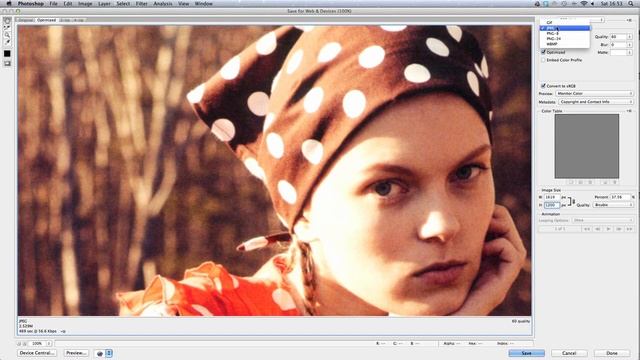Click the Done button
The image size is (640, 360).
pyautogui.click(x=612, y=353)
